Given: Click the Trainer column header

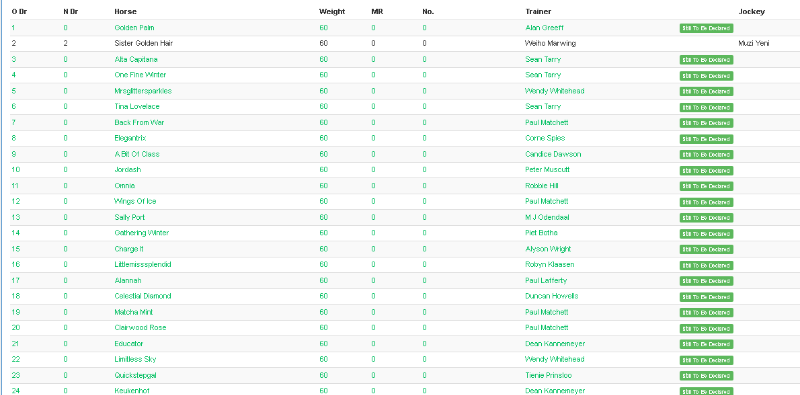Looking at the screenshot, I should coord(538,11).
